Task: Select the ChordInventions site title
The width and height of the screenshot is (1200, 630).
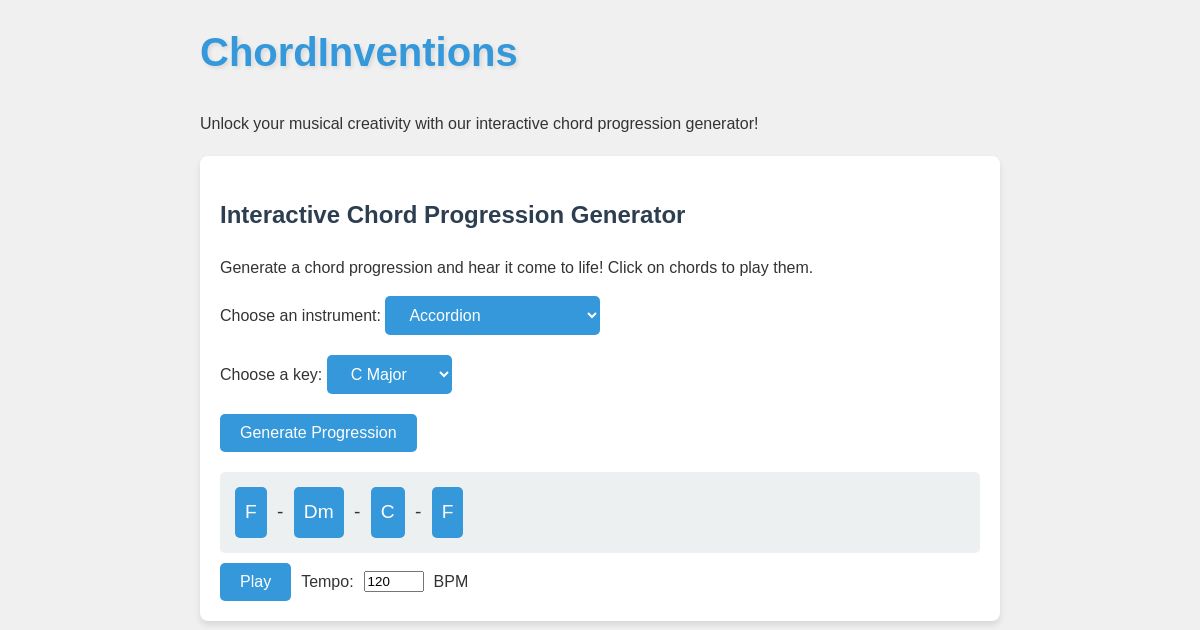Action: tap(359, 52)
